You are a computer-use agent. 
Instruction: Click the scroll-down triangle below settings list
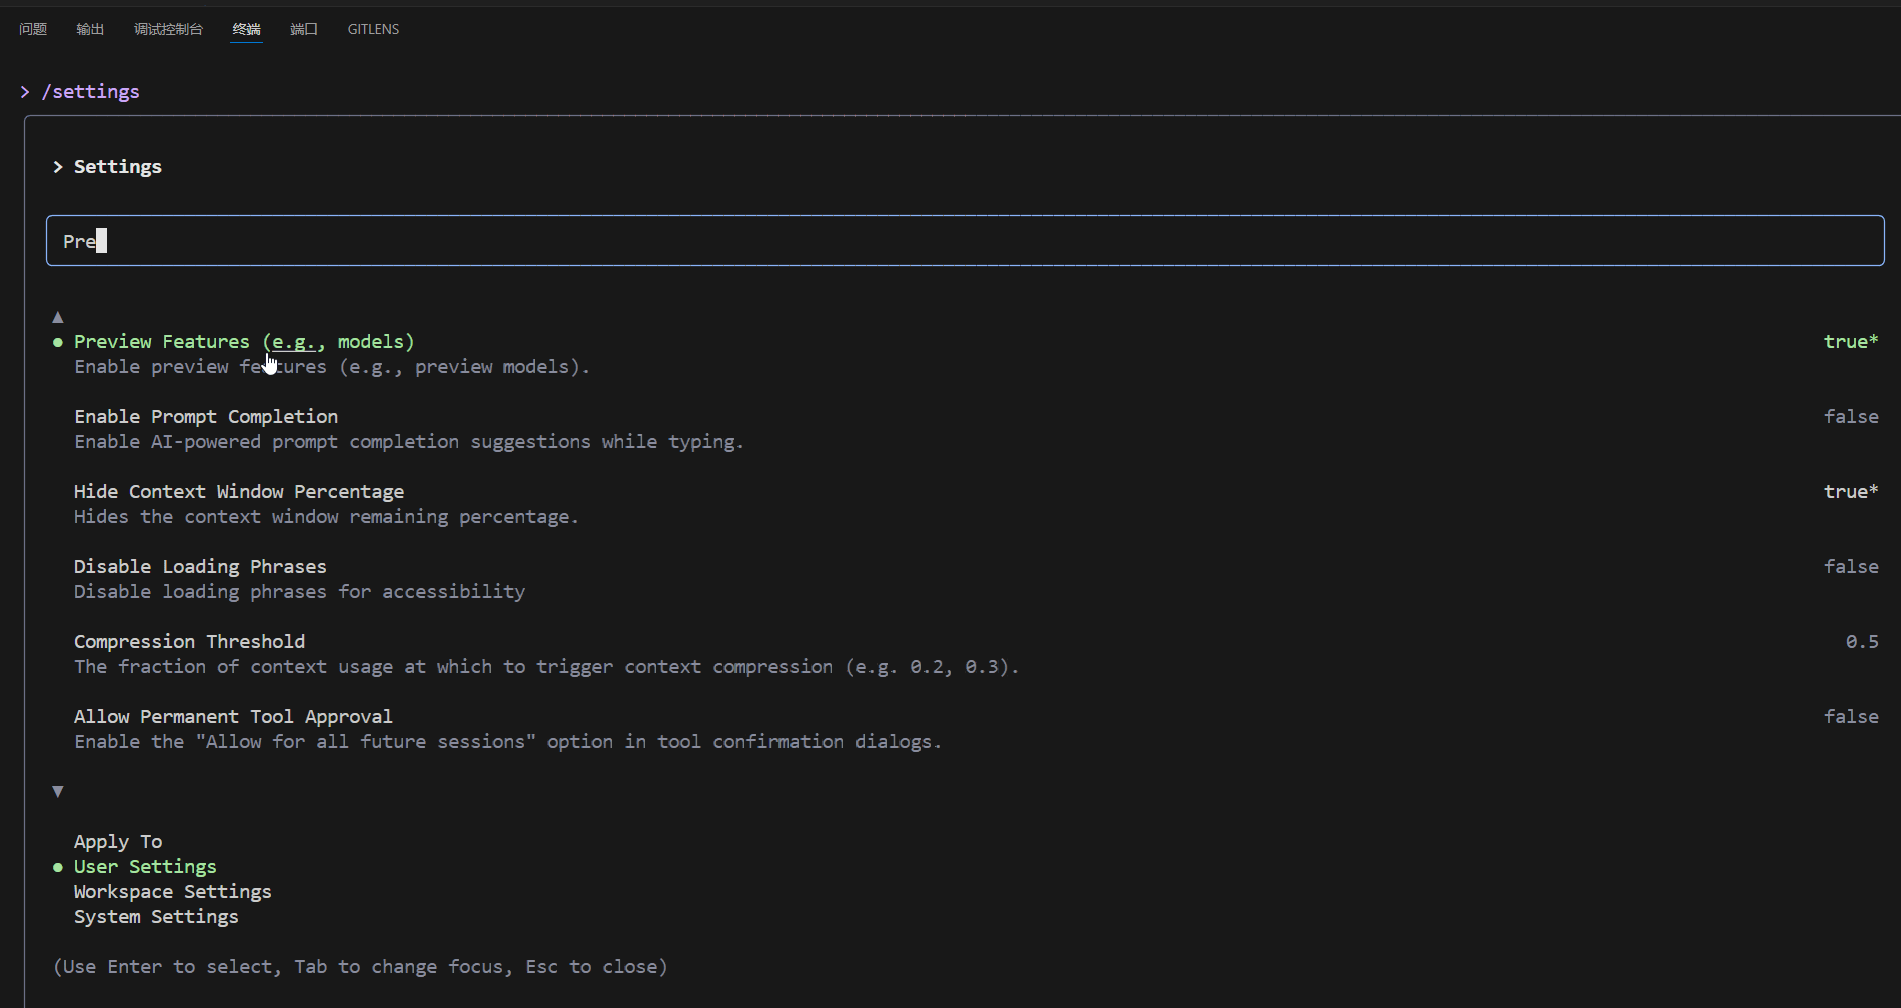[x=58, y=792]
